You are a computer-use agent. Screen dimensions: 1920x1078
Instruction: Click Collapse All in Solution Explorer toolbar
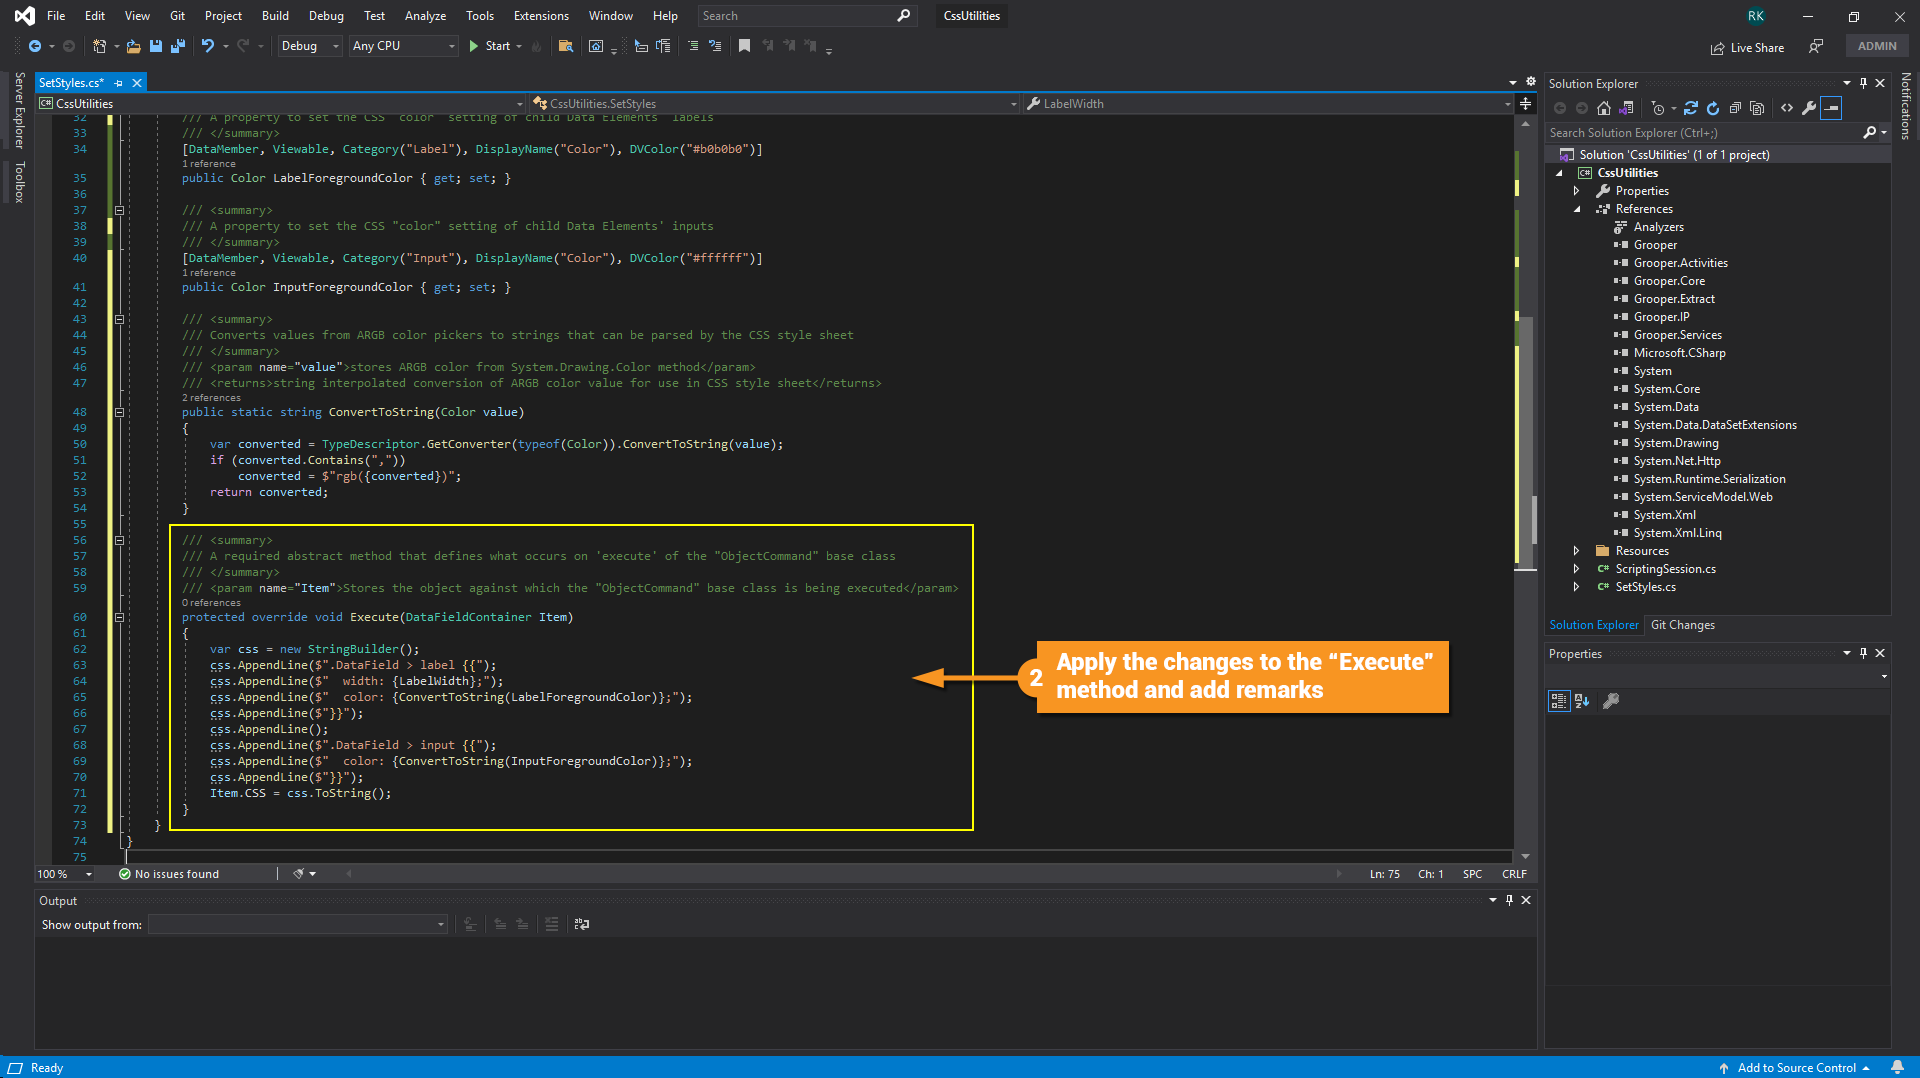point(1735,108)
